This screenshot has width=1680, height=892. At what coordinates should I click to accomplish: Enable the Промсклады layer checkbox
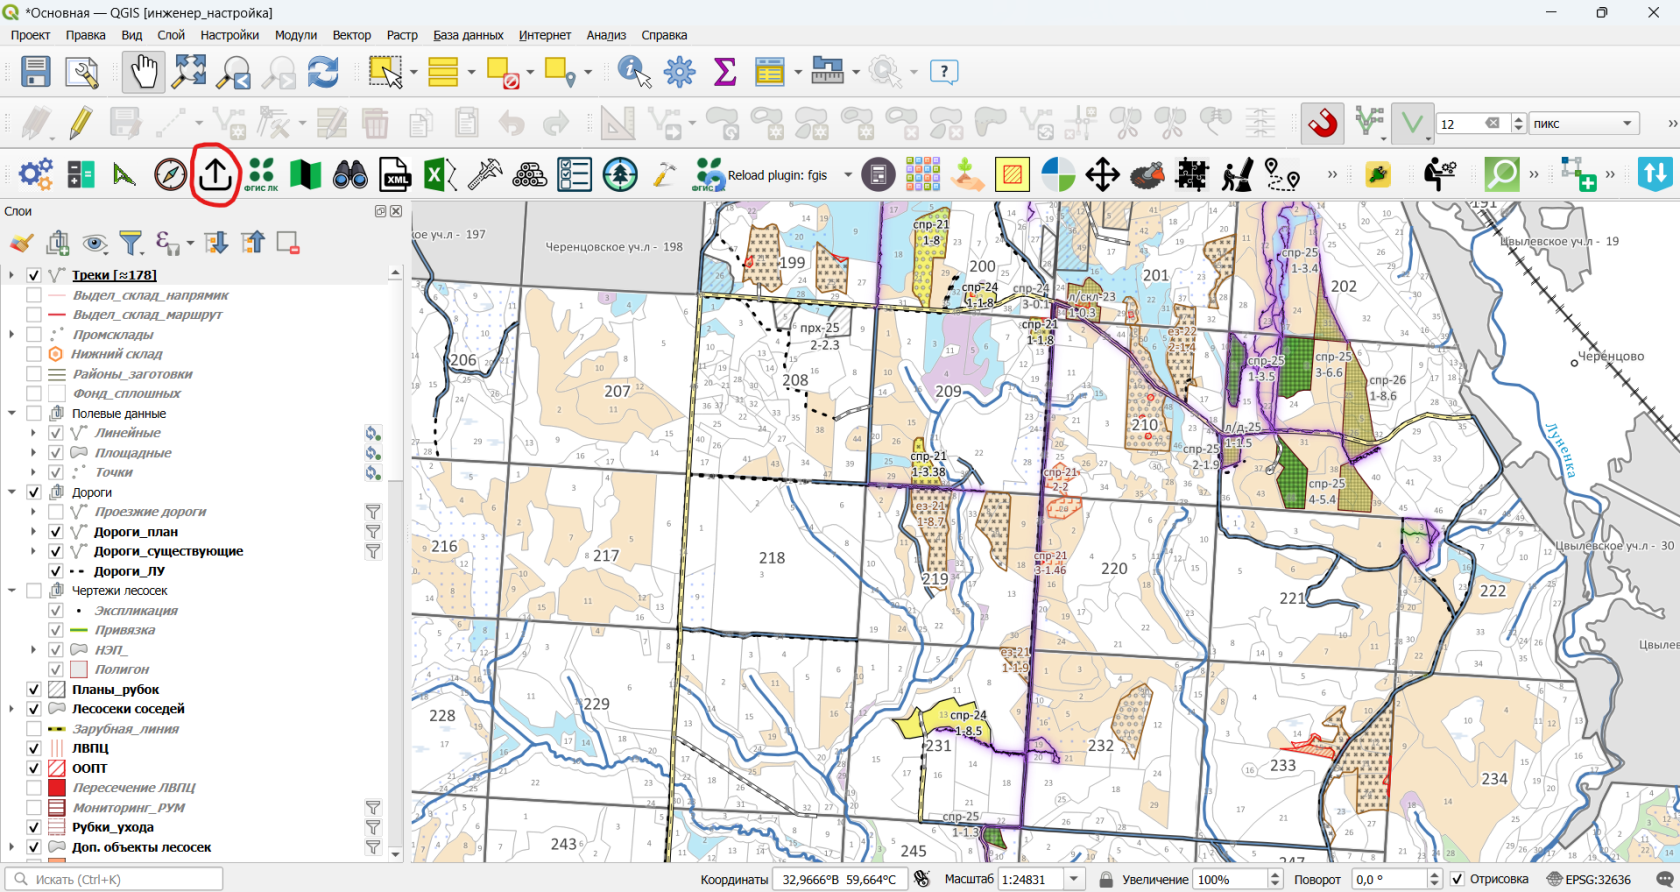pyautogui.click(x=34, y=334)
